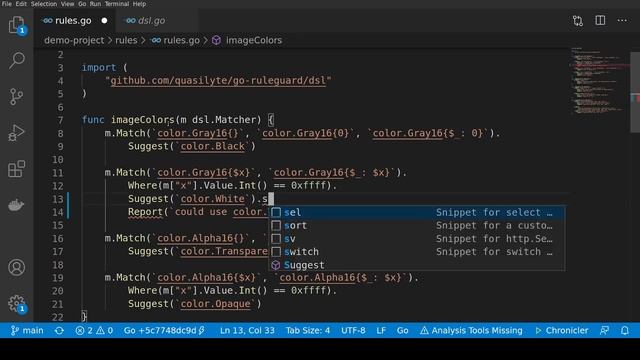Click the unsaved dot on rules.go tab
640x360 pixels.
(104, 20)
